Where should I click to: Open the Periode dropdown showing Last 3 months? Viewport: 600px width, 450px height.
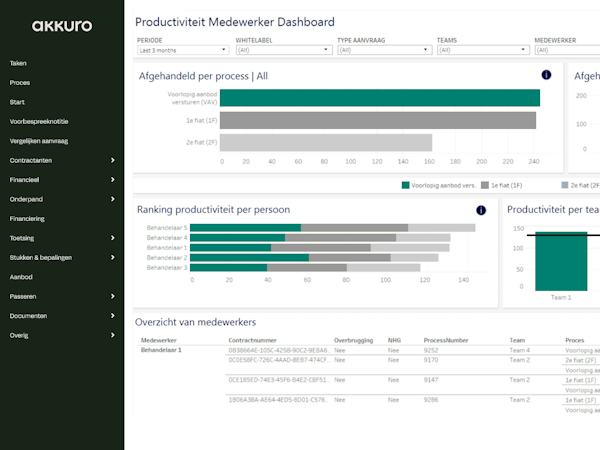coord(183,50)
